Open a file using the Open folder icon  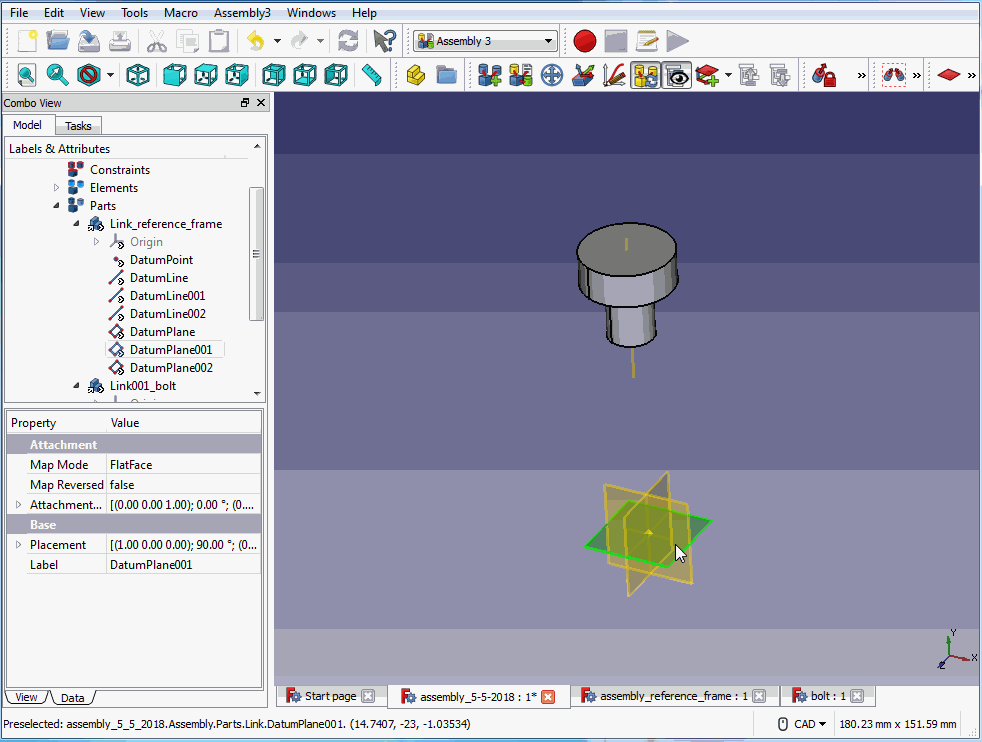tap(58, 41)
